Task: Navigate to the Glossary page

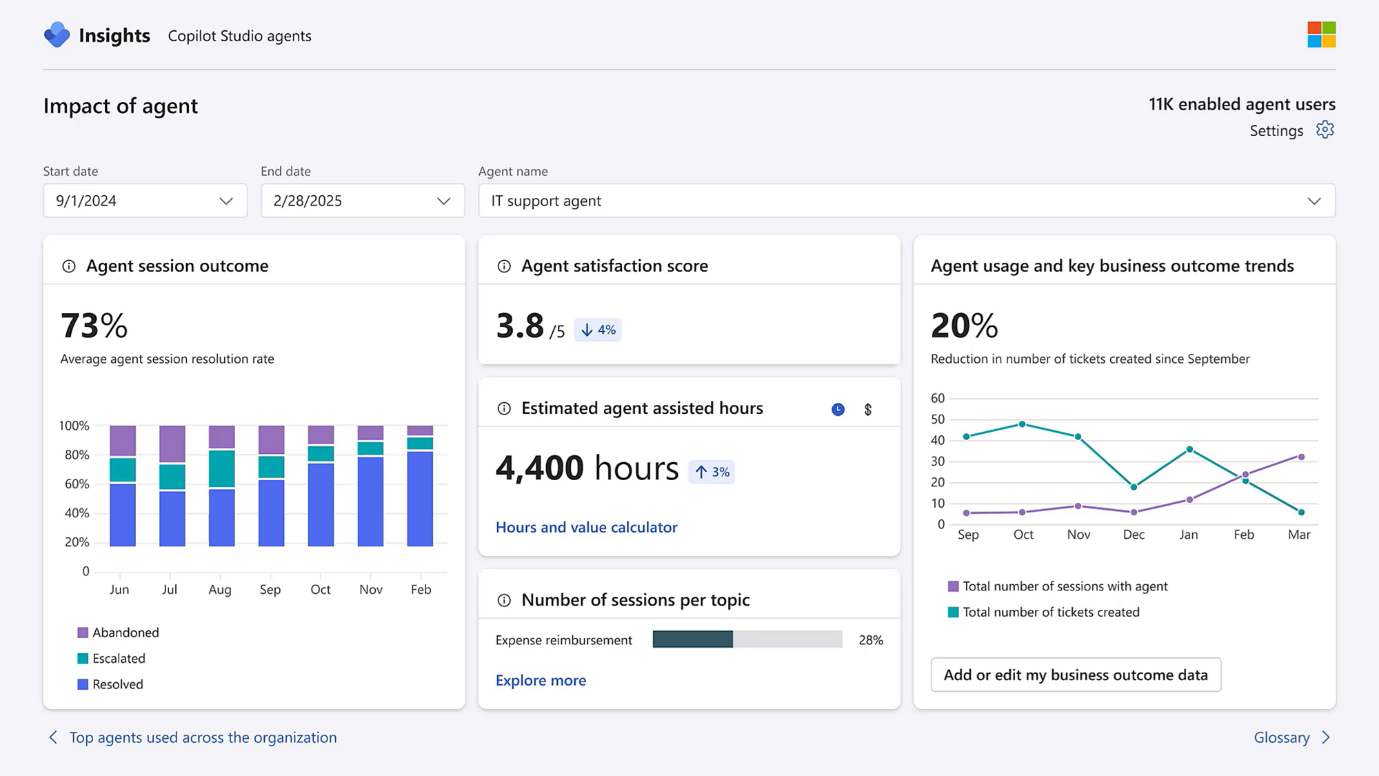Action: point(1282,737)
